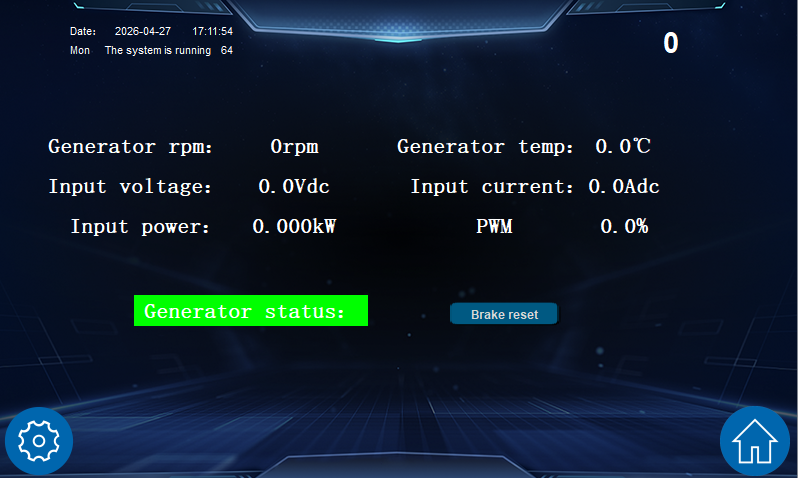Click the PWM label
The height and width of the screenshot is (478, 798).
point(494,227)
